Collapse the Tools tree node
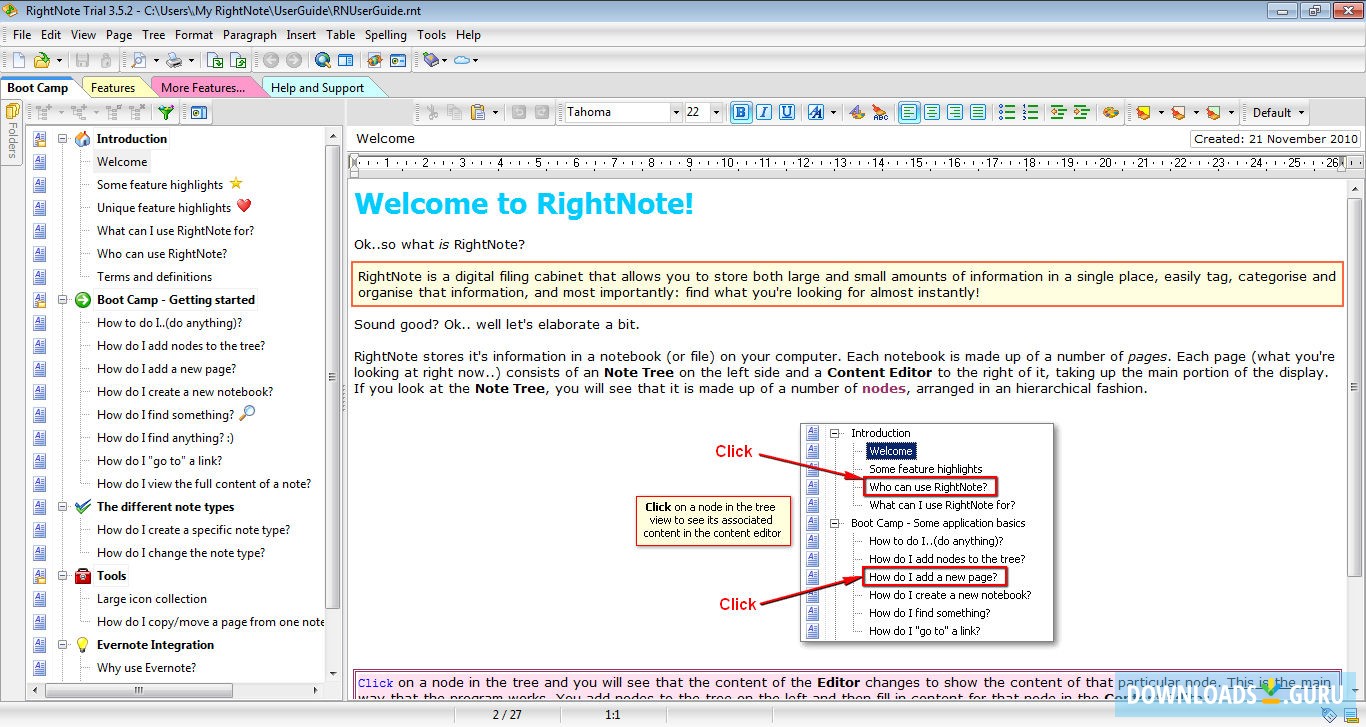Viewport: 1366px width, 727px height. pyautogui.click(x=63, y=576)
